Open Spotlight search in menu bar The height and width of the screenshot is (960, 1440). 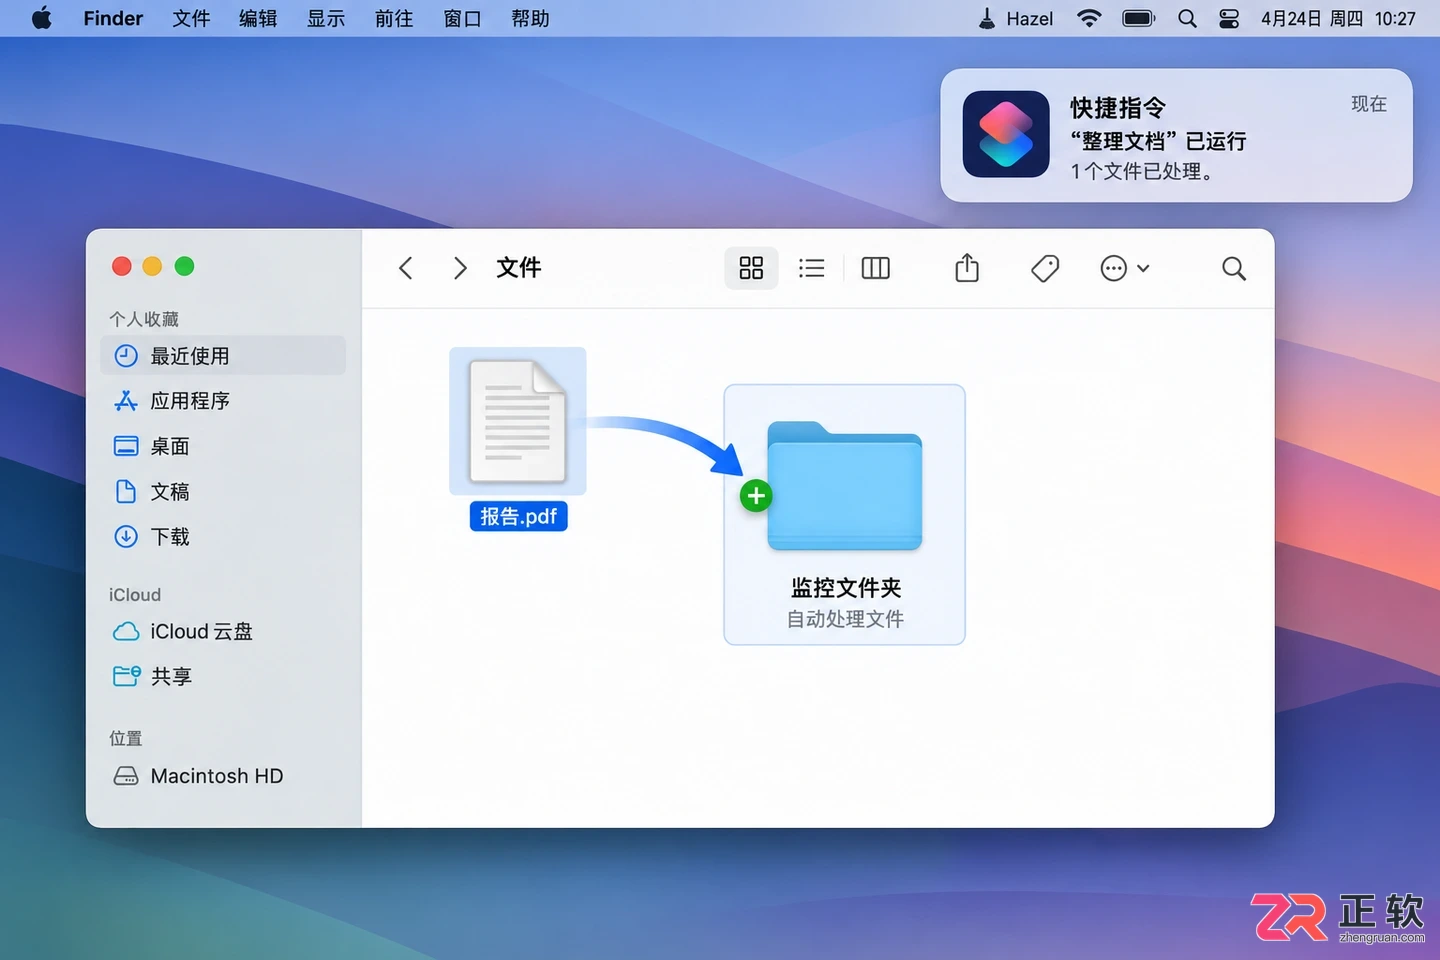coord(1187,18)
